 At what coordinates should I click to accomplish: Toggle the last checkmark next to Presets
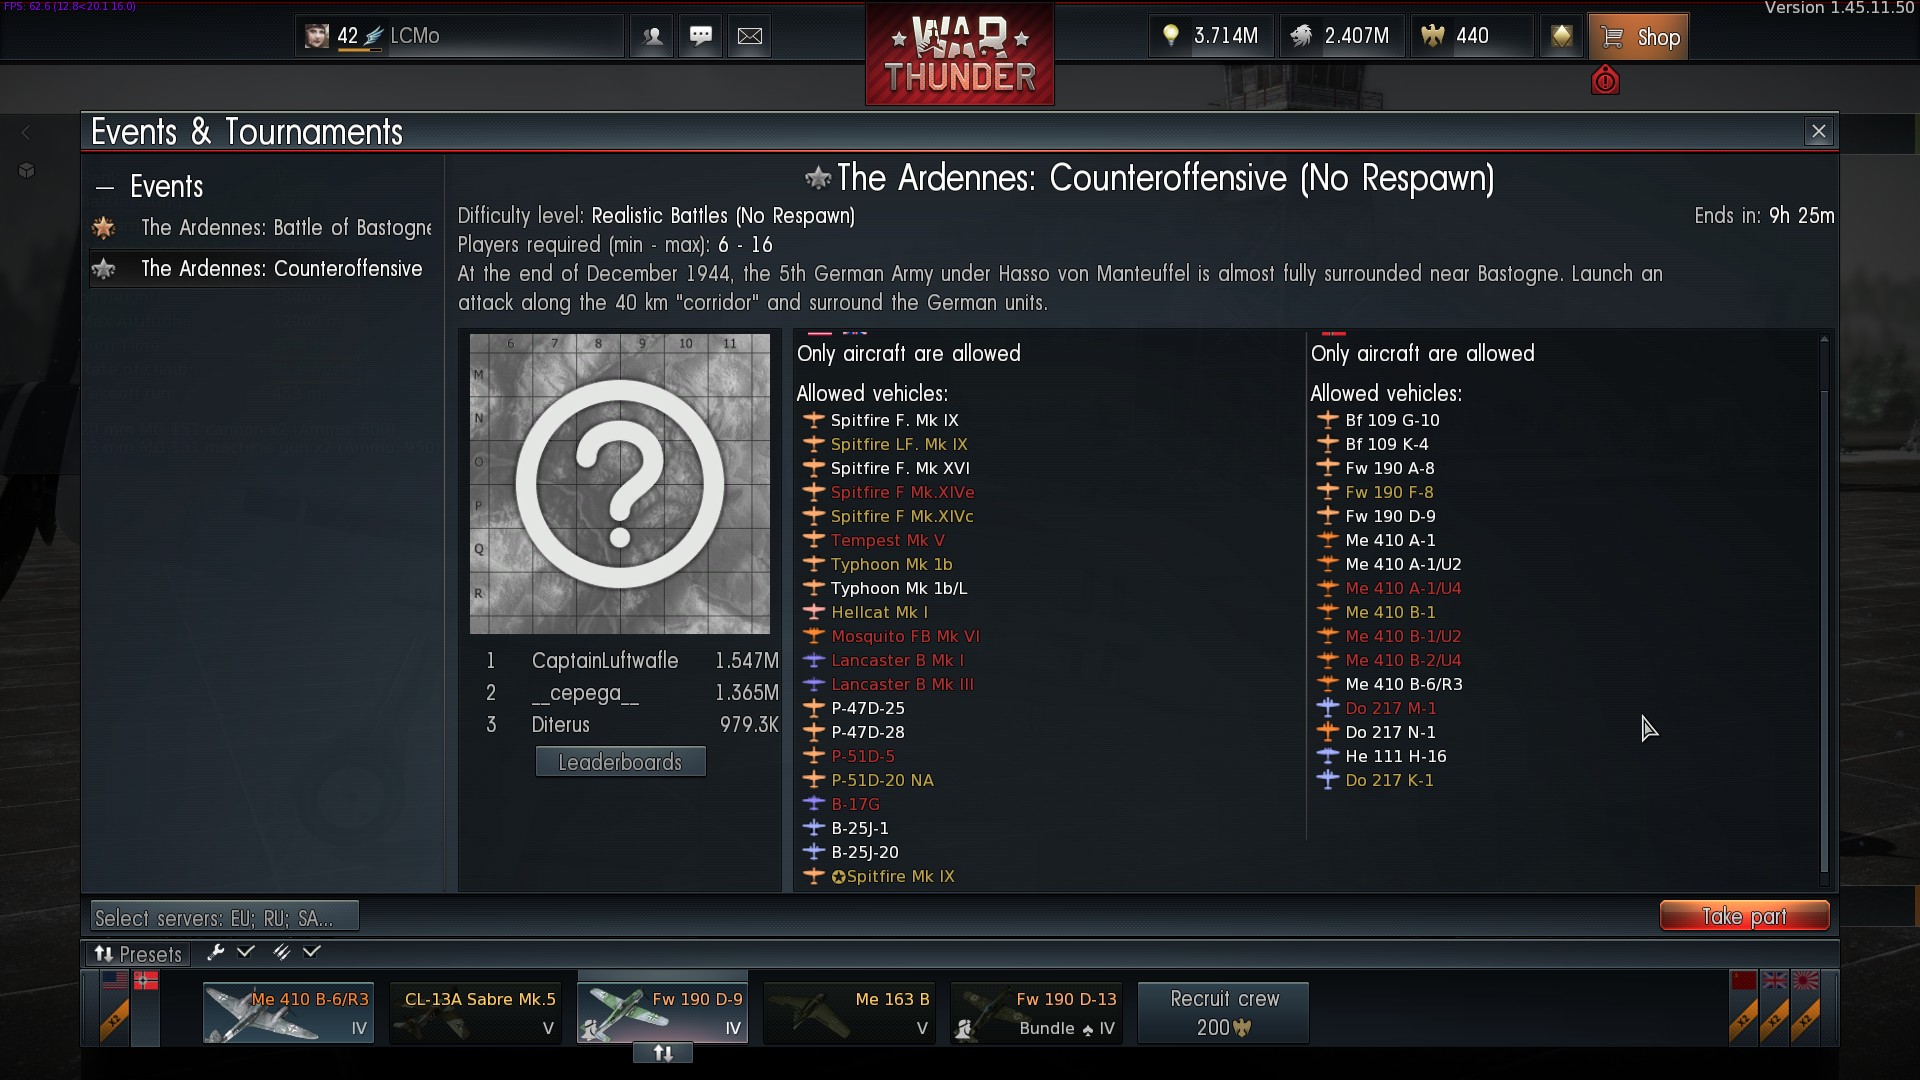[x=312, y=952]
